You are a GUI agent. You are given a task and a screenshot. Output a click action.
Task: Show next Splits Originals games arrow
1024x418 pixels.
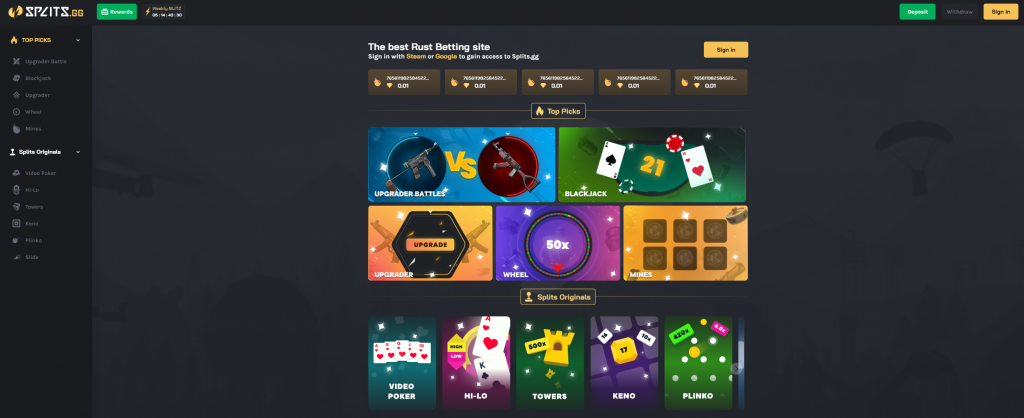pos(736,368)
